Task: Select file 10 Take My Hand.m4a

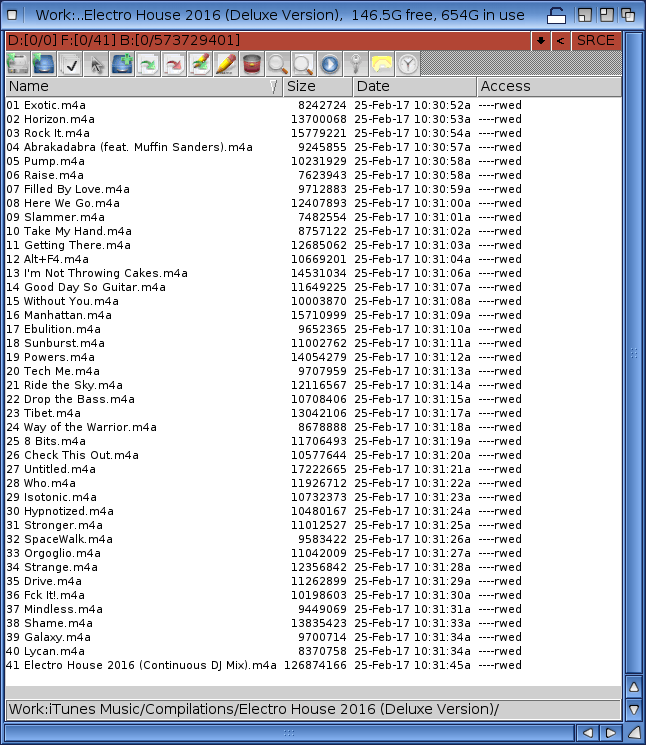Action: coord(69,231)
